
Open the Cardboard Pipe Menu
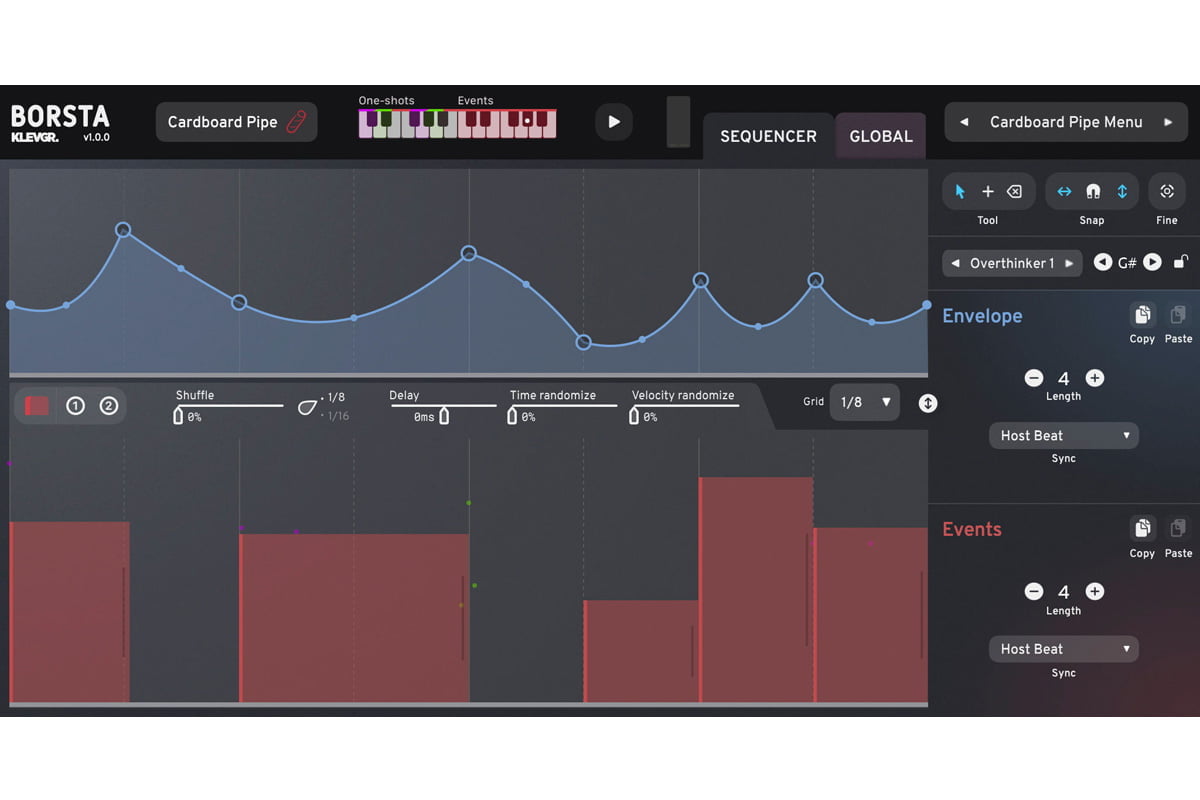[x=1066, y=122]
